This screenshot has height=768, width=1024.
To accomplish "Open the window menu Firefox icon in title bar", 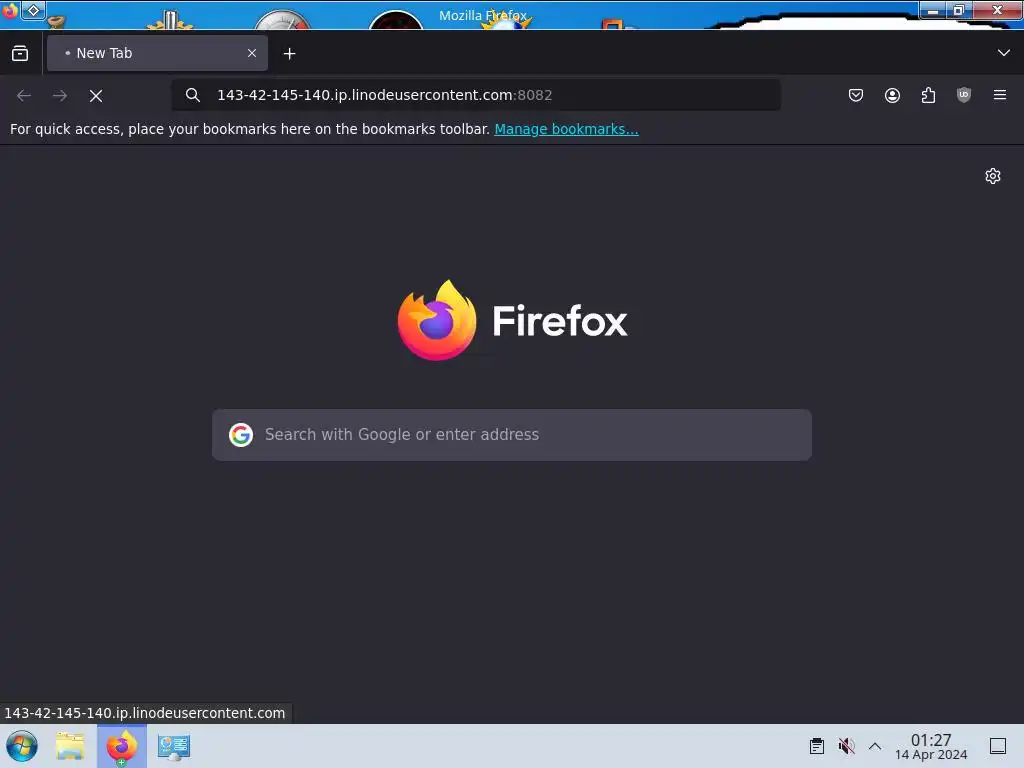I will tap(10, 11).
